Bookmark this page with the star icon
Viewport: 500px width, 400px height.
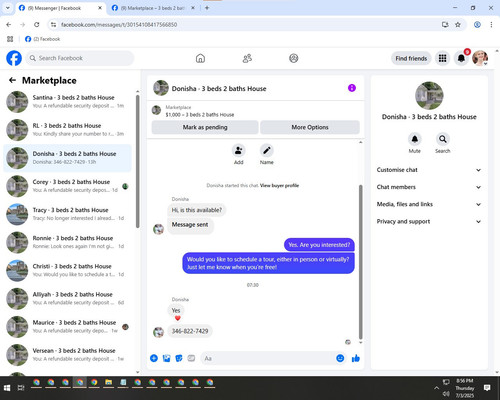[458, 25]
